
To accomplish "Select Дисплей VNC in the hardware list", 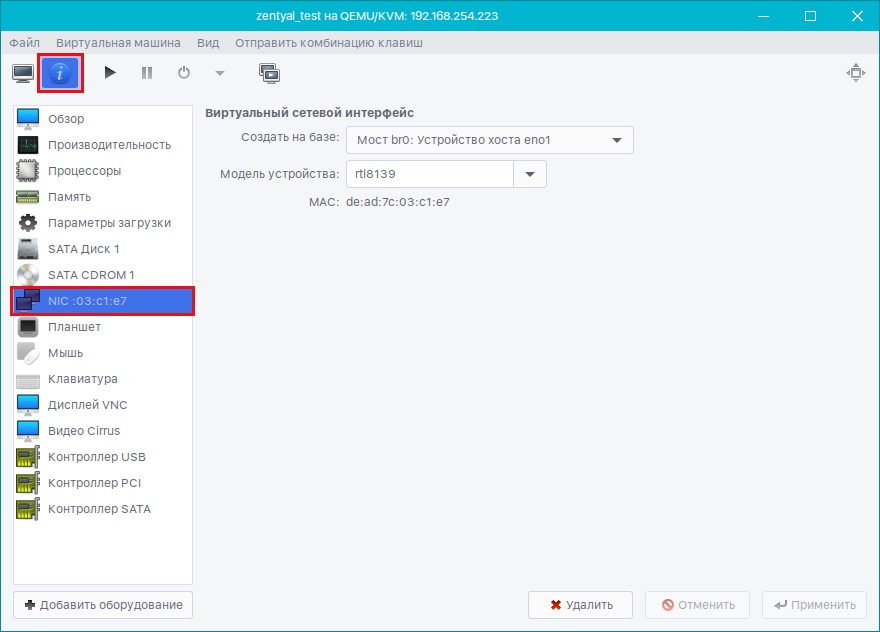I will point(87,405).
